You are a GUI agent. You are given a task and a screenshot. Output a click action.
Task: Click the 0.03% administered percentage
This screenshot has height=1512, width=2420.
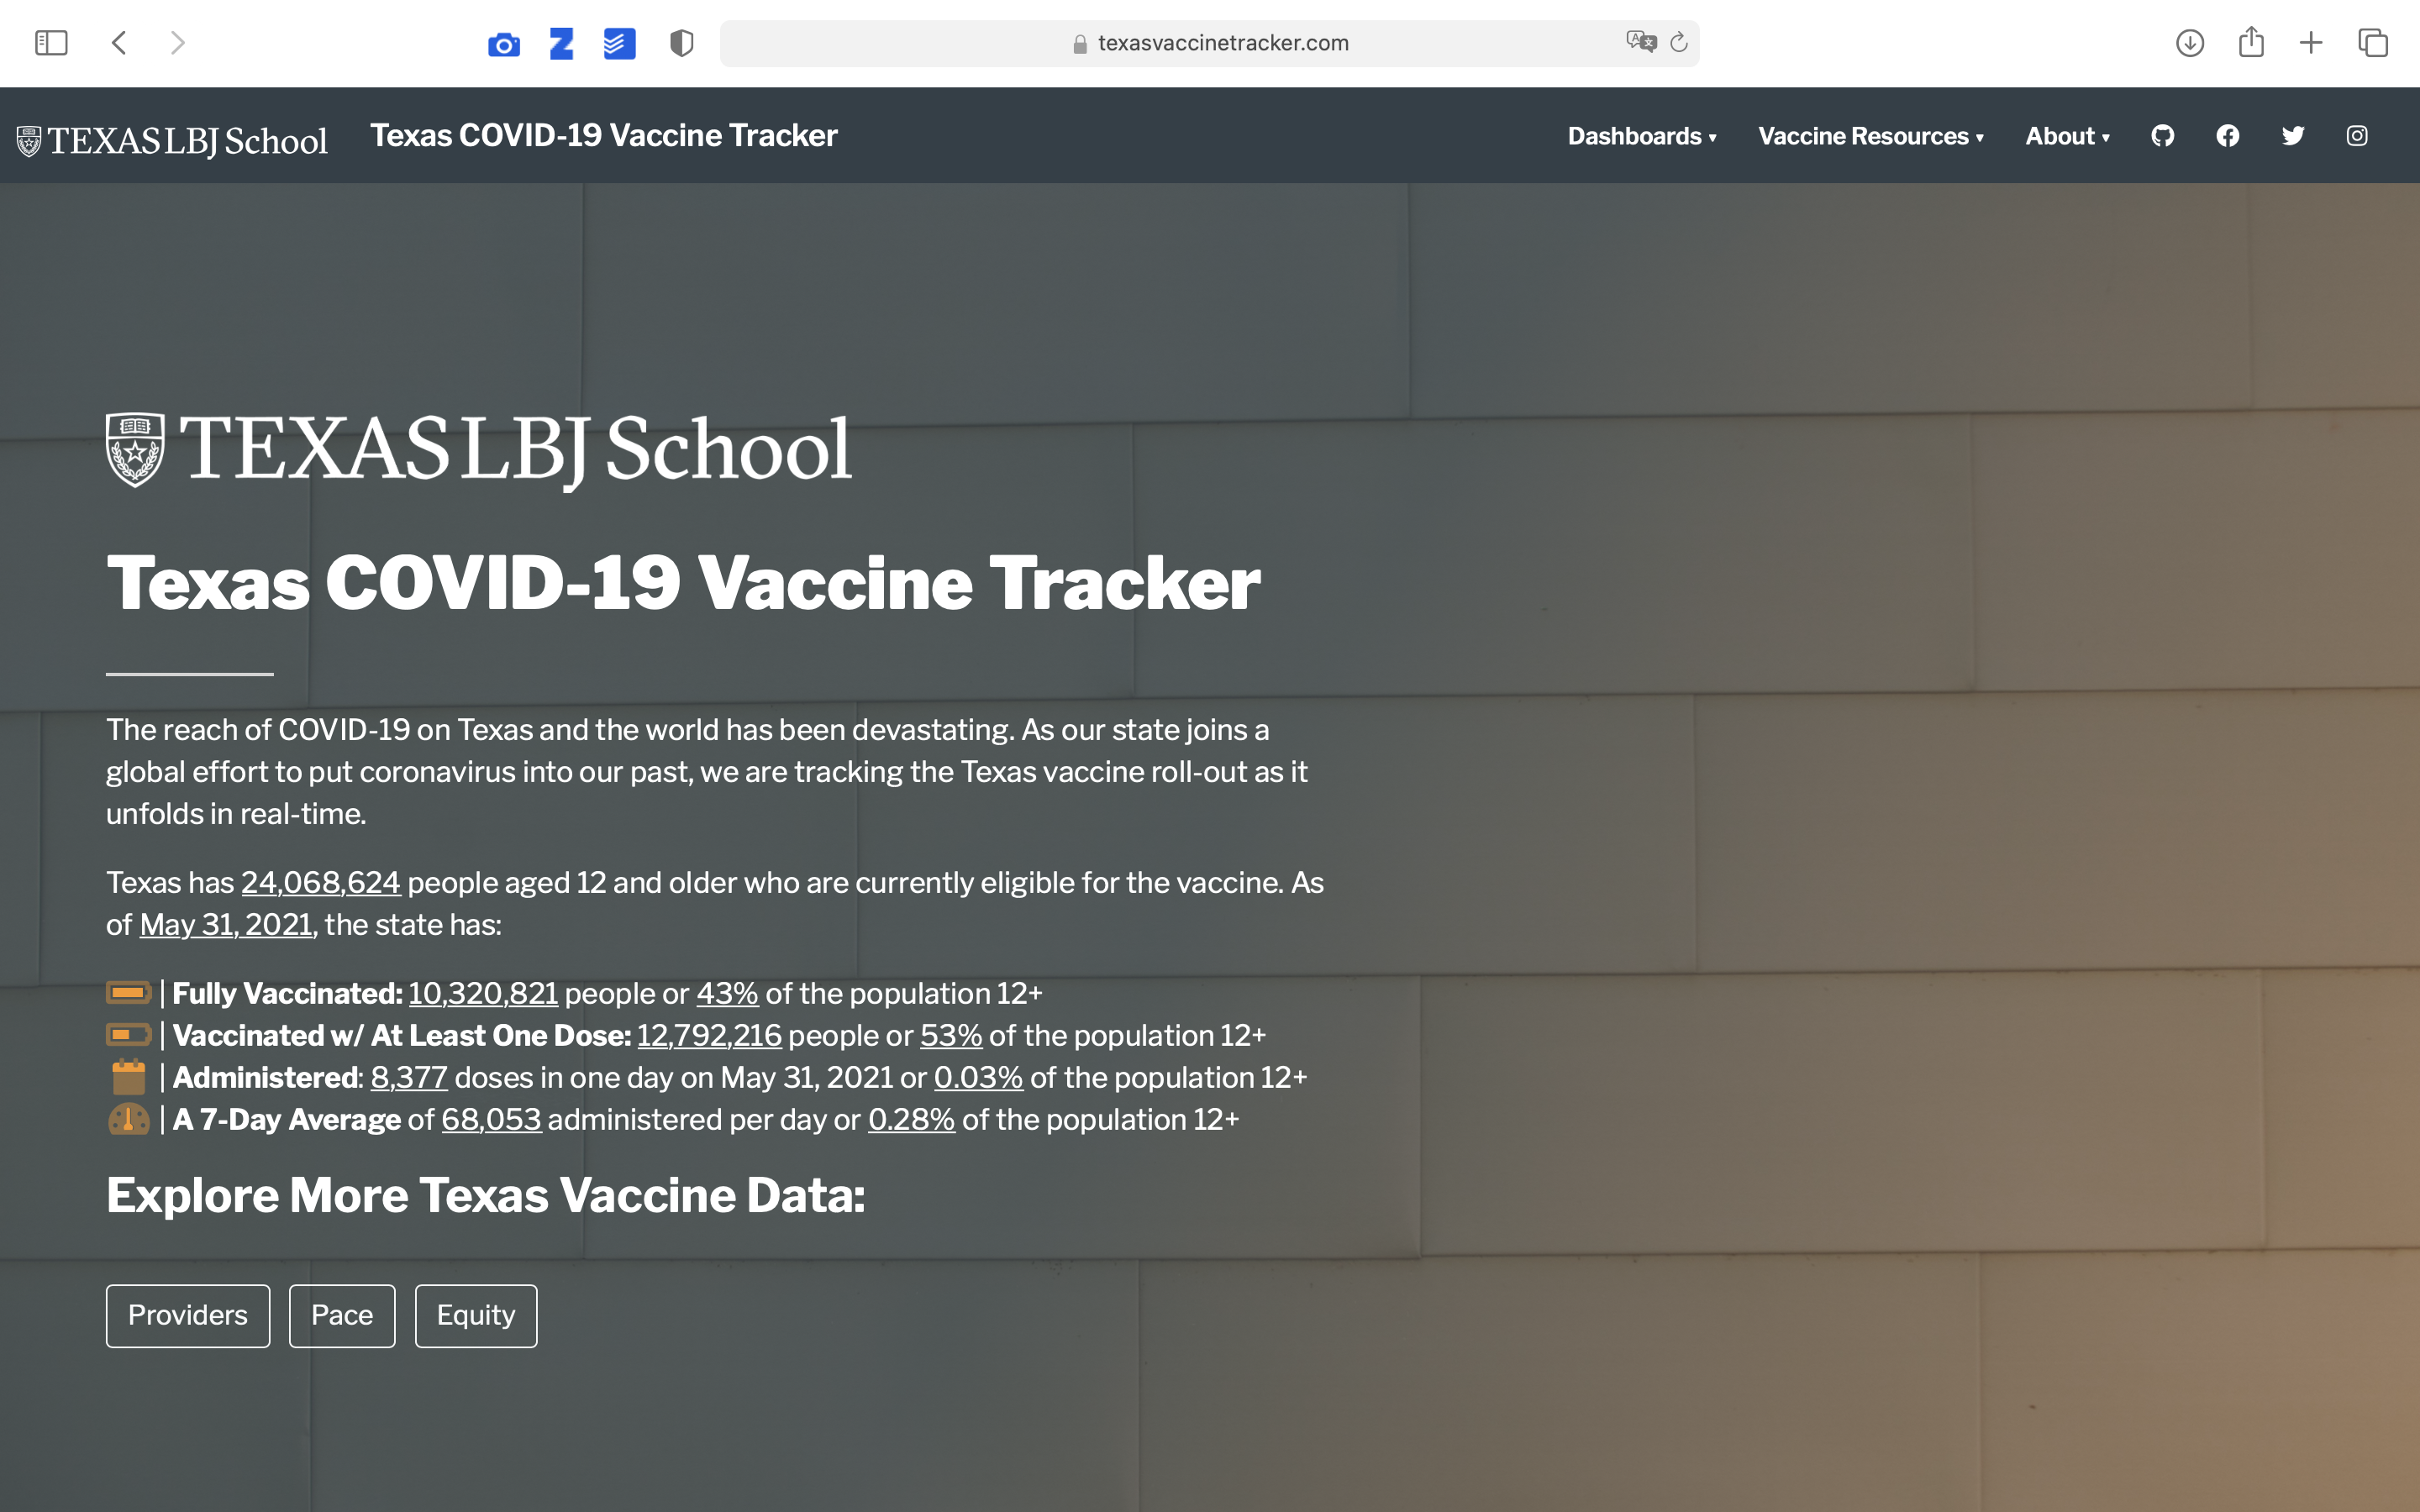[978, 1078]
